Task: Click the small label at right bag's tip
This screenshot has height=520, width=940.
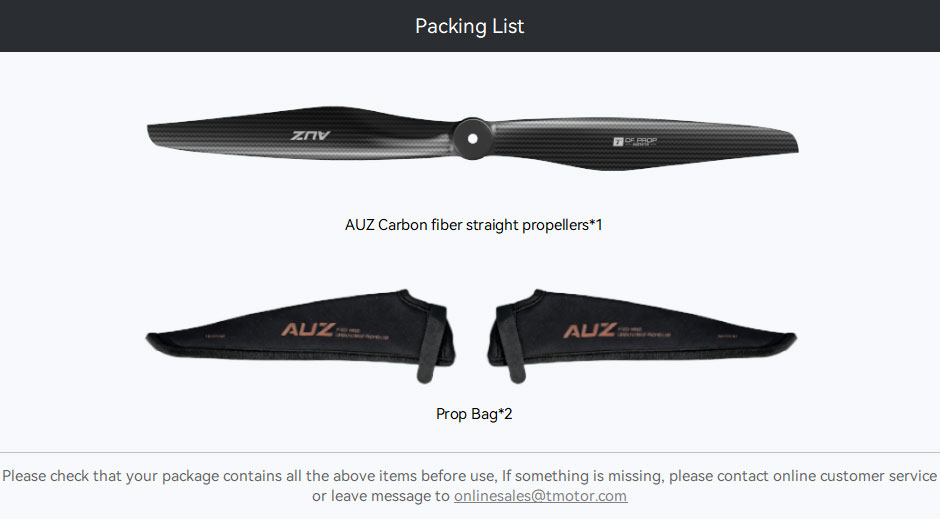Action: coord(727,336)
